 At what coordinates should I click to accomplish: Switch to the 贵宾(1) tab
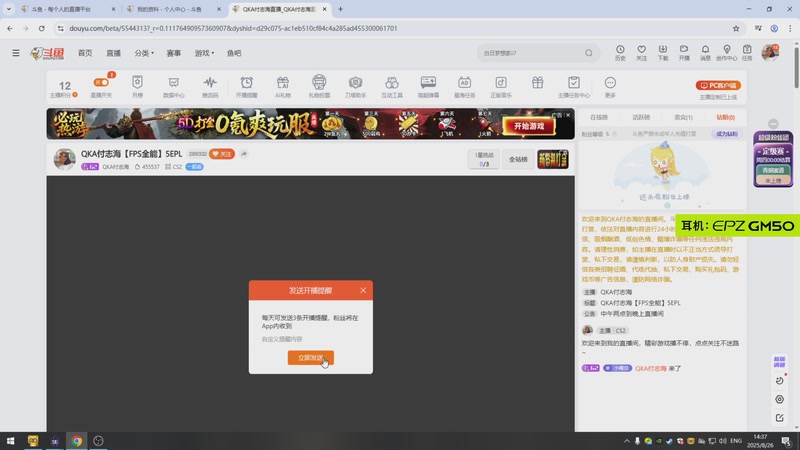click(x=683, y=117)
